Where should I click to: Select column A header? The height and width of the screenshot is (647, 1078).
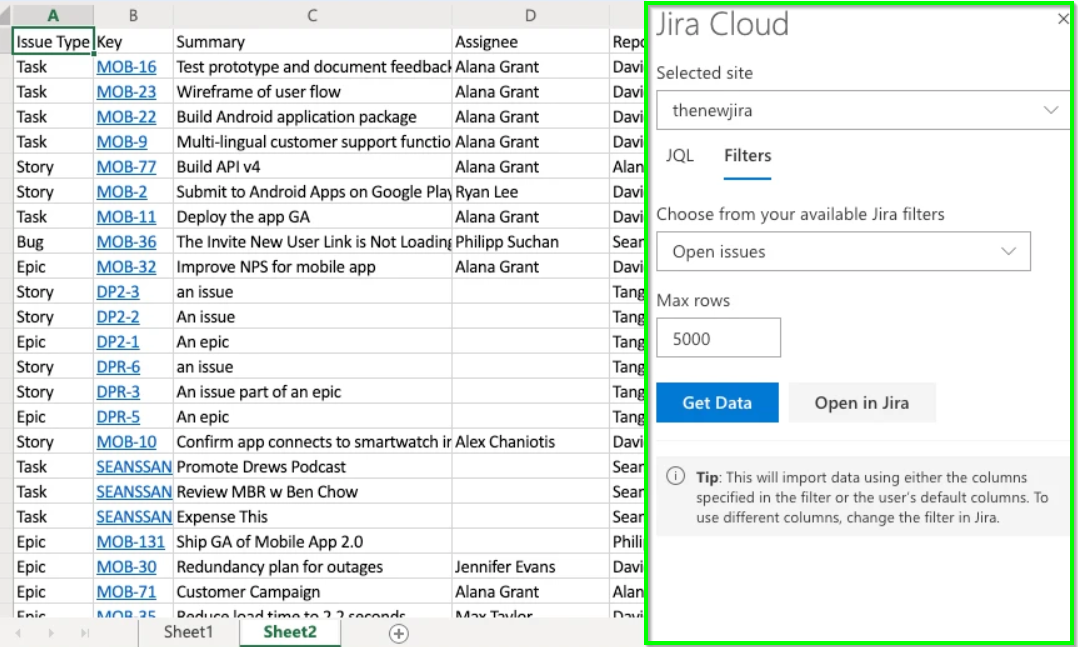(x=53, y=15)
